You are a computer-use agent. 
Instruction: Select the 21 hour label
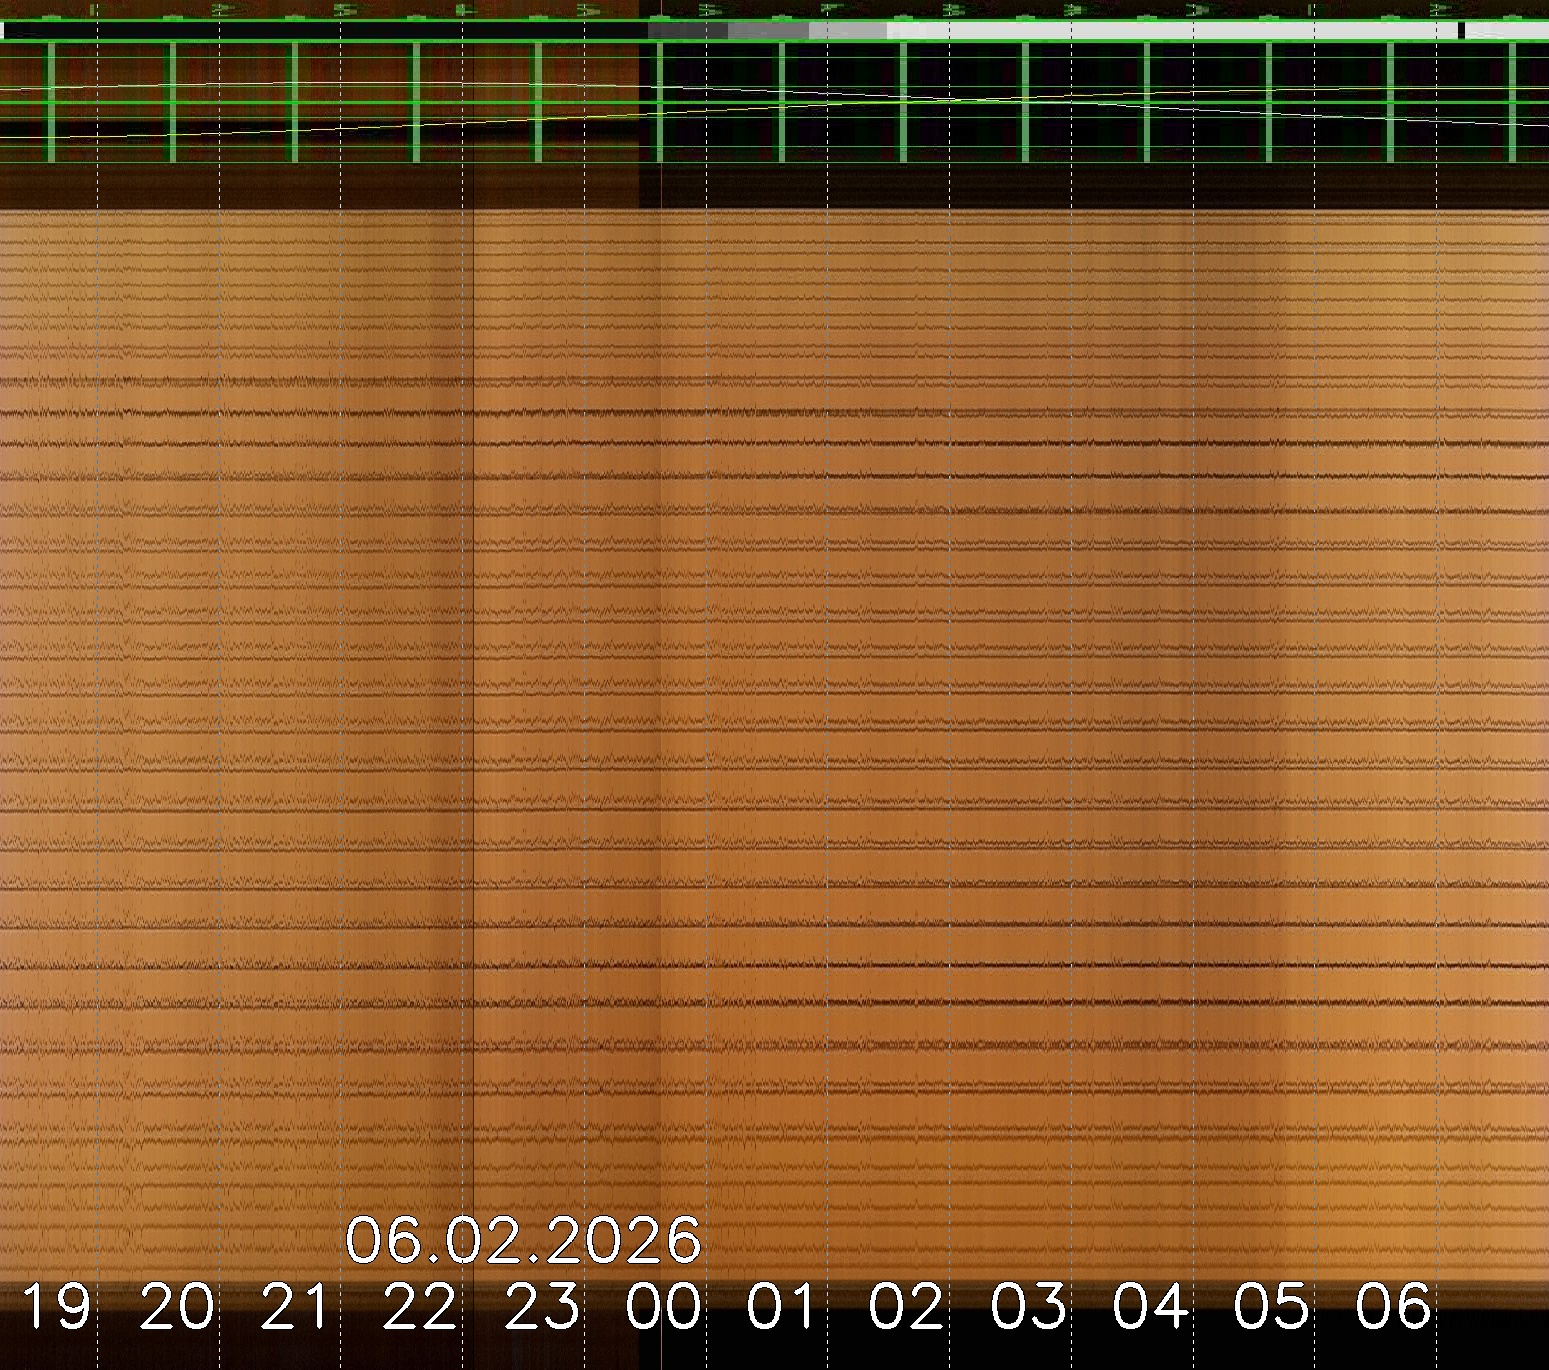click(298, 1307)
